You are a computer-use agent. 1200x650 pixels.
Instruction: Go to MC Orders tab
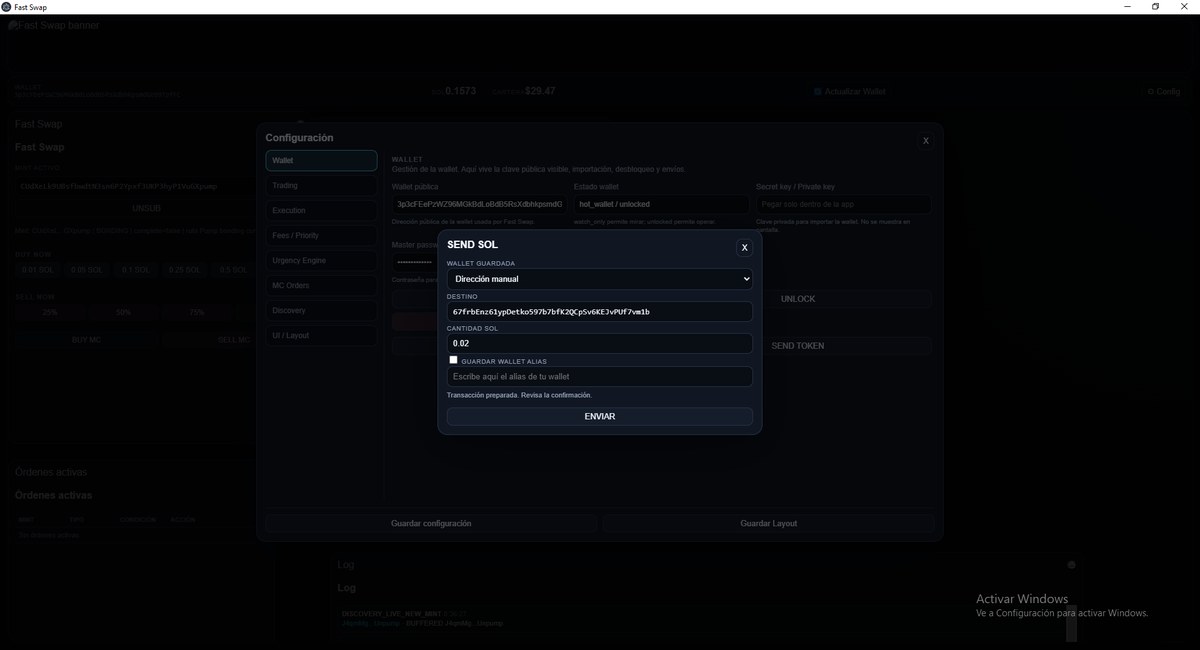[321, 285]
